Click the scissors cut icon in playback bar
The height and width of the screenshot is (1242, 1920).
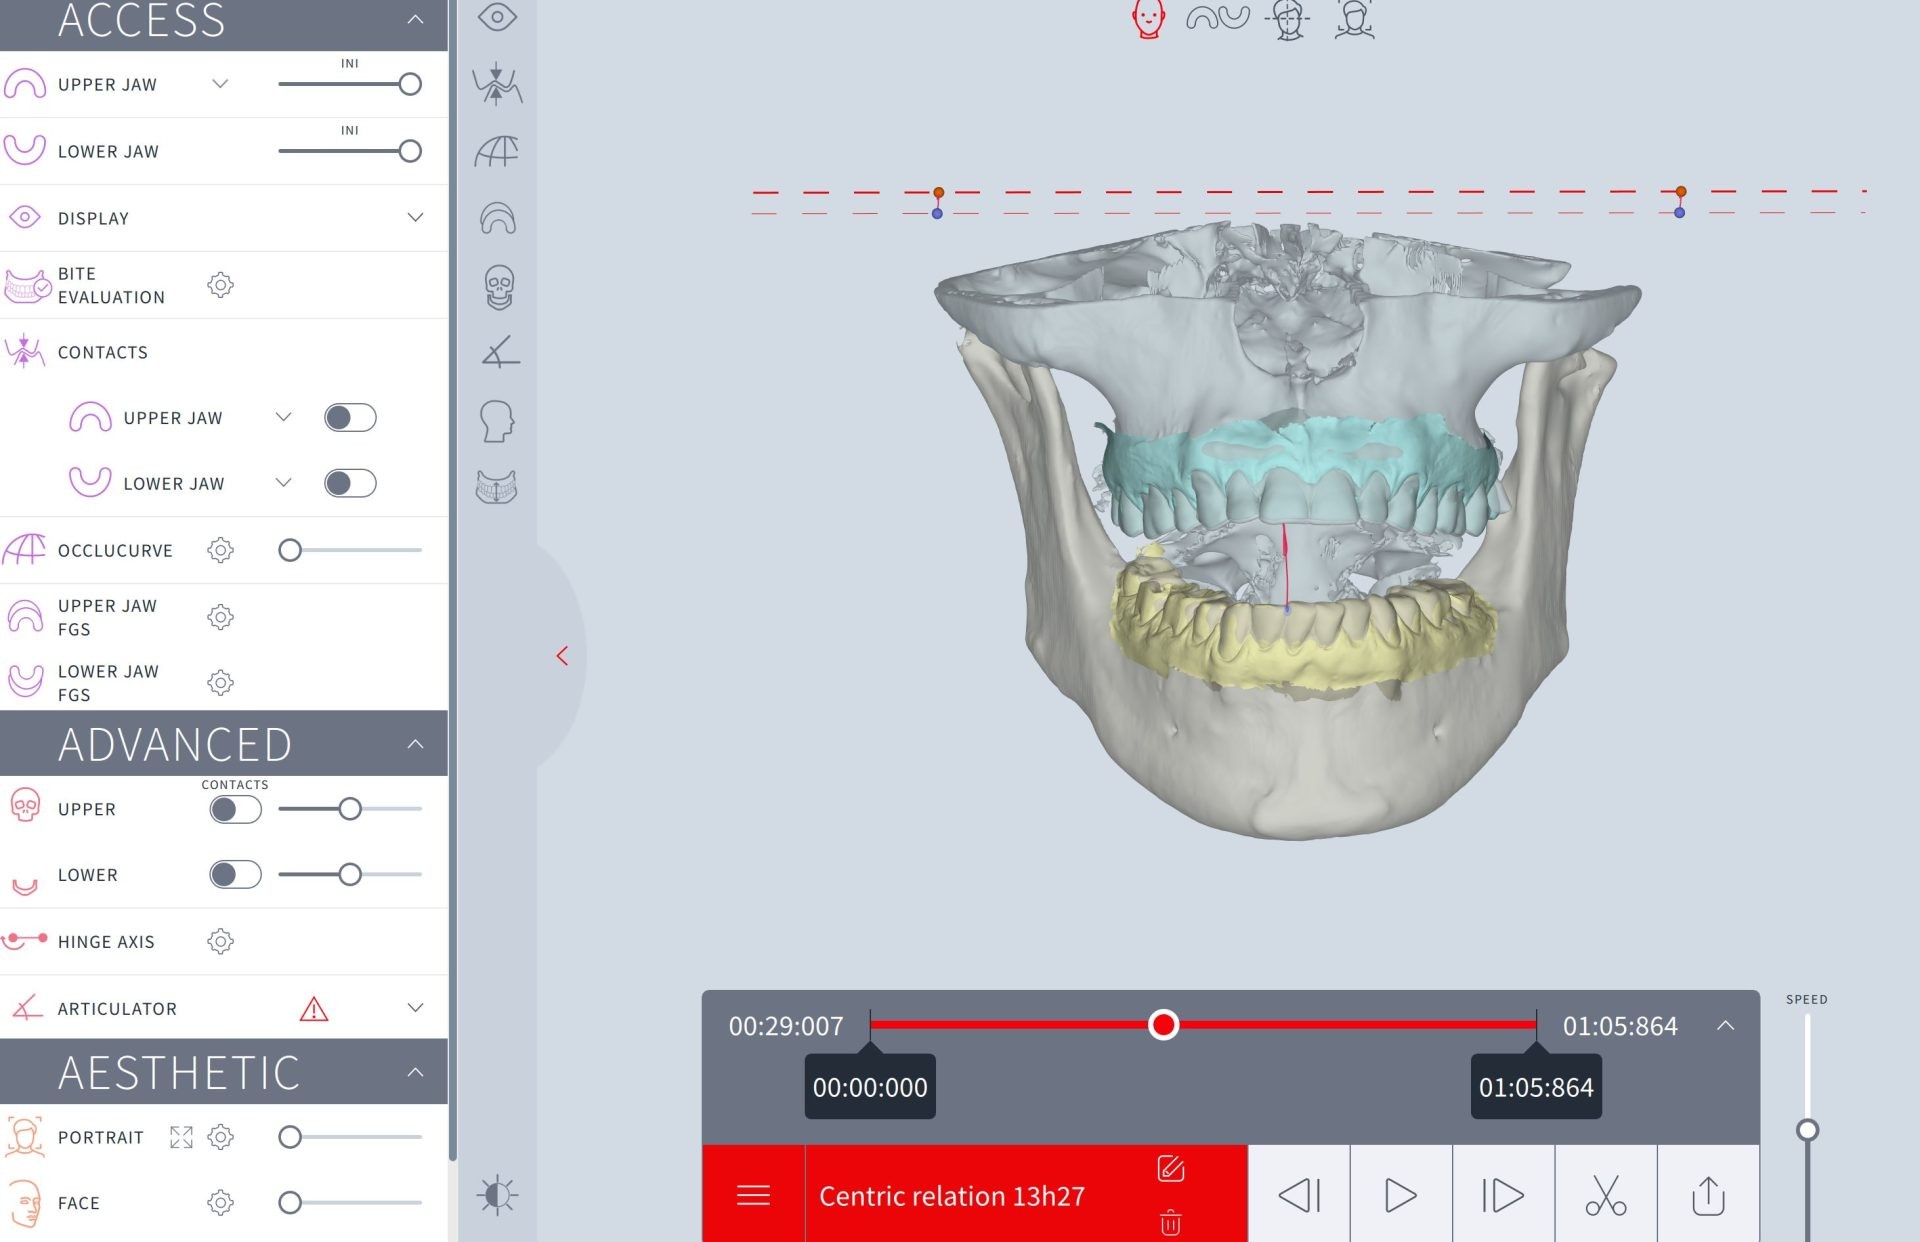[1605, 1195]
